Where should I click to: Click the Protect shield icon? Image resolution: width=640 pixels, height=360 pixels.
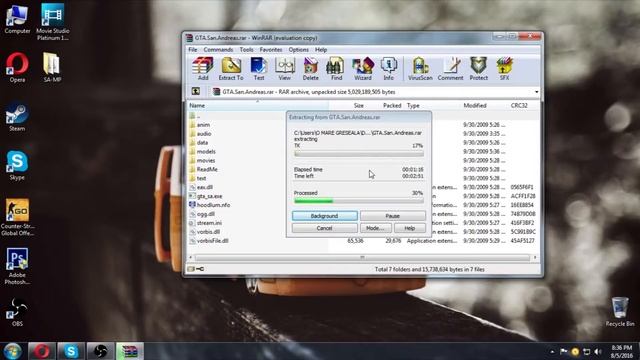479,69
